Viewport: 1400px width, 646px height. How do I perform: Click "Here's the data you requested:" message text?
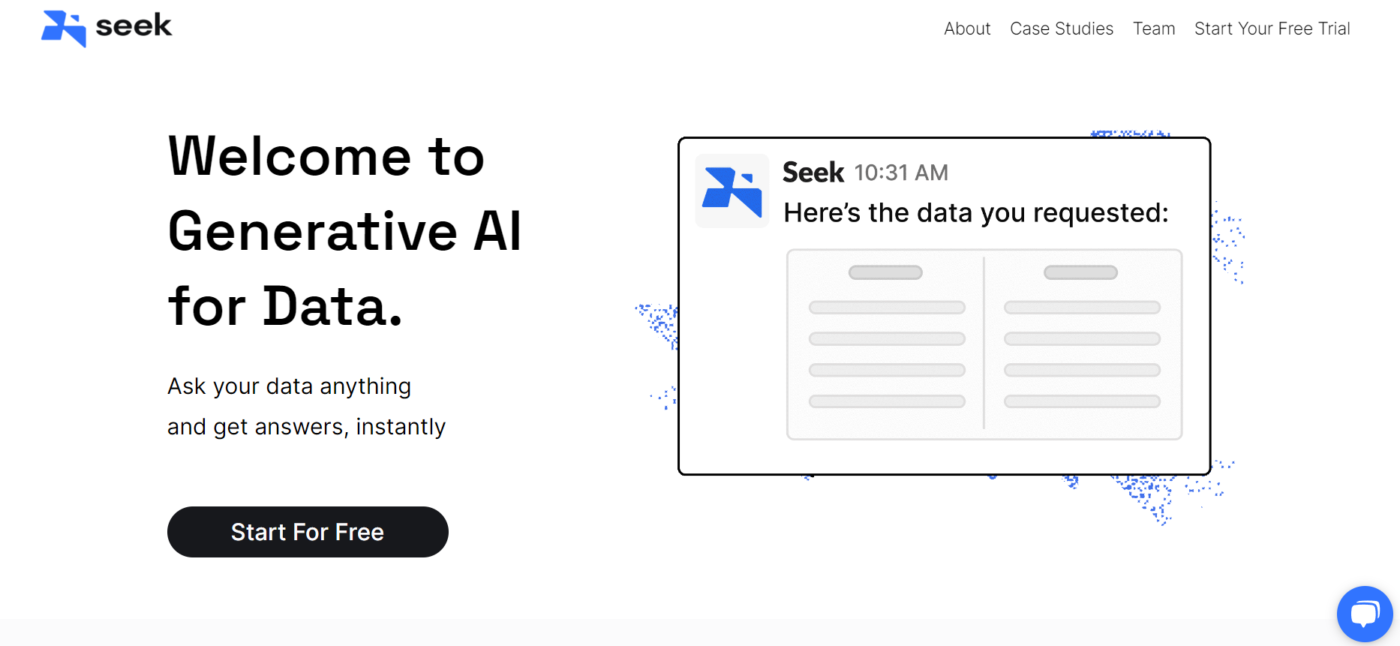tap(975, 213)
